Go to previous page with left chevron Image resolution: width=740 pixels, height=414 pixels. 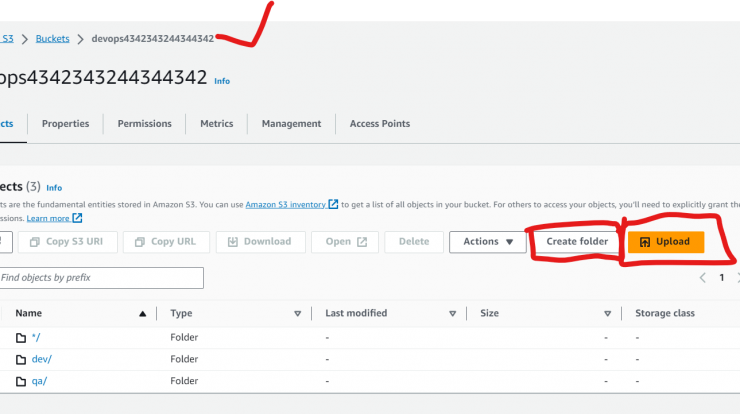pyautogui.click(x=702, y=278)
